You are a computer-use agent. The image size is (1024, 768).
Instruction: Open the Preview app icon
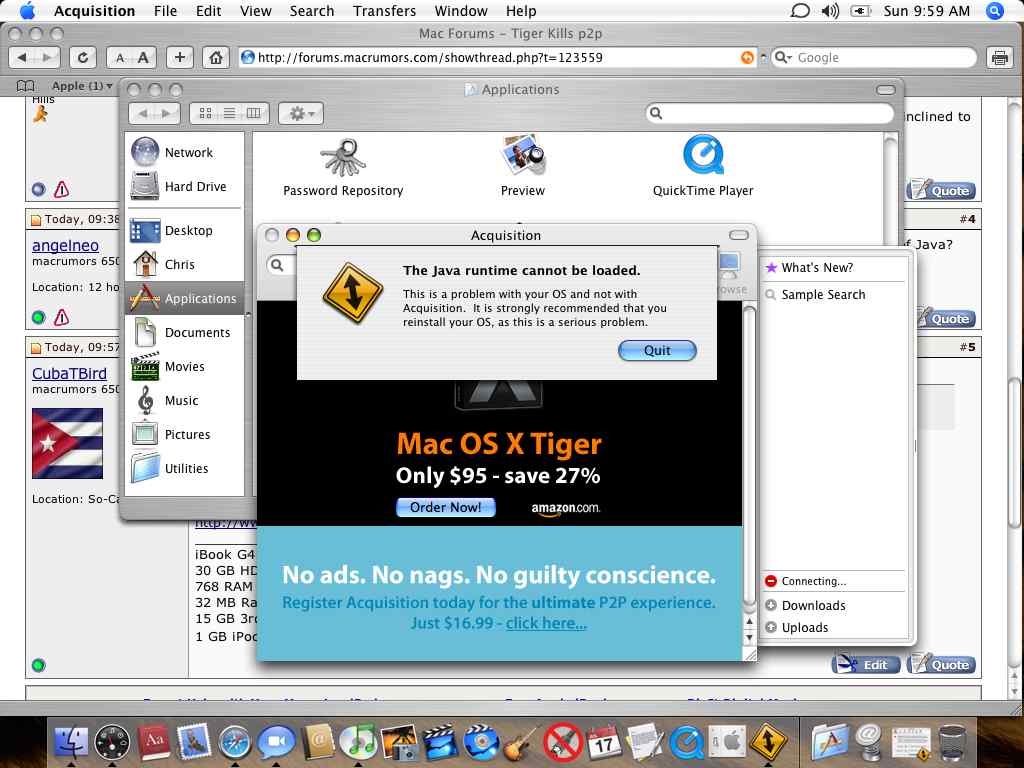[522, 166]
